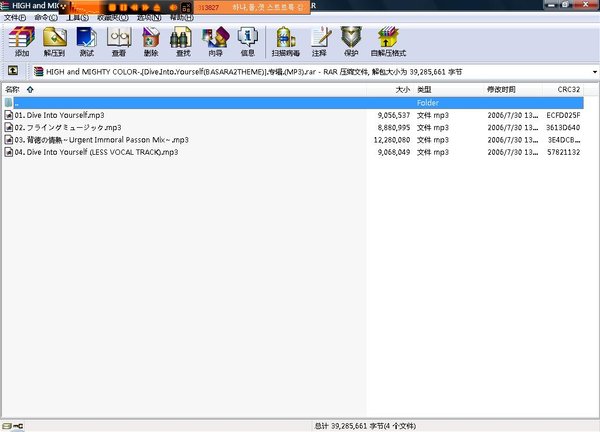Click the mini player mode-switch button
600x432 pixels.
point(186,7)
